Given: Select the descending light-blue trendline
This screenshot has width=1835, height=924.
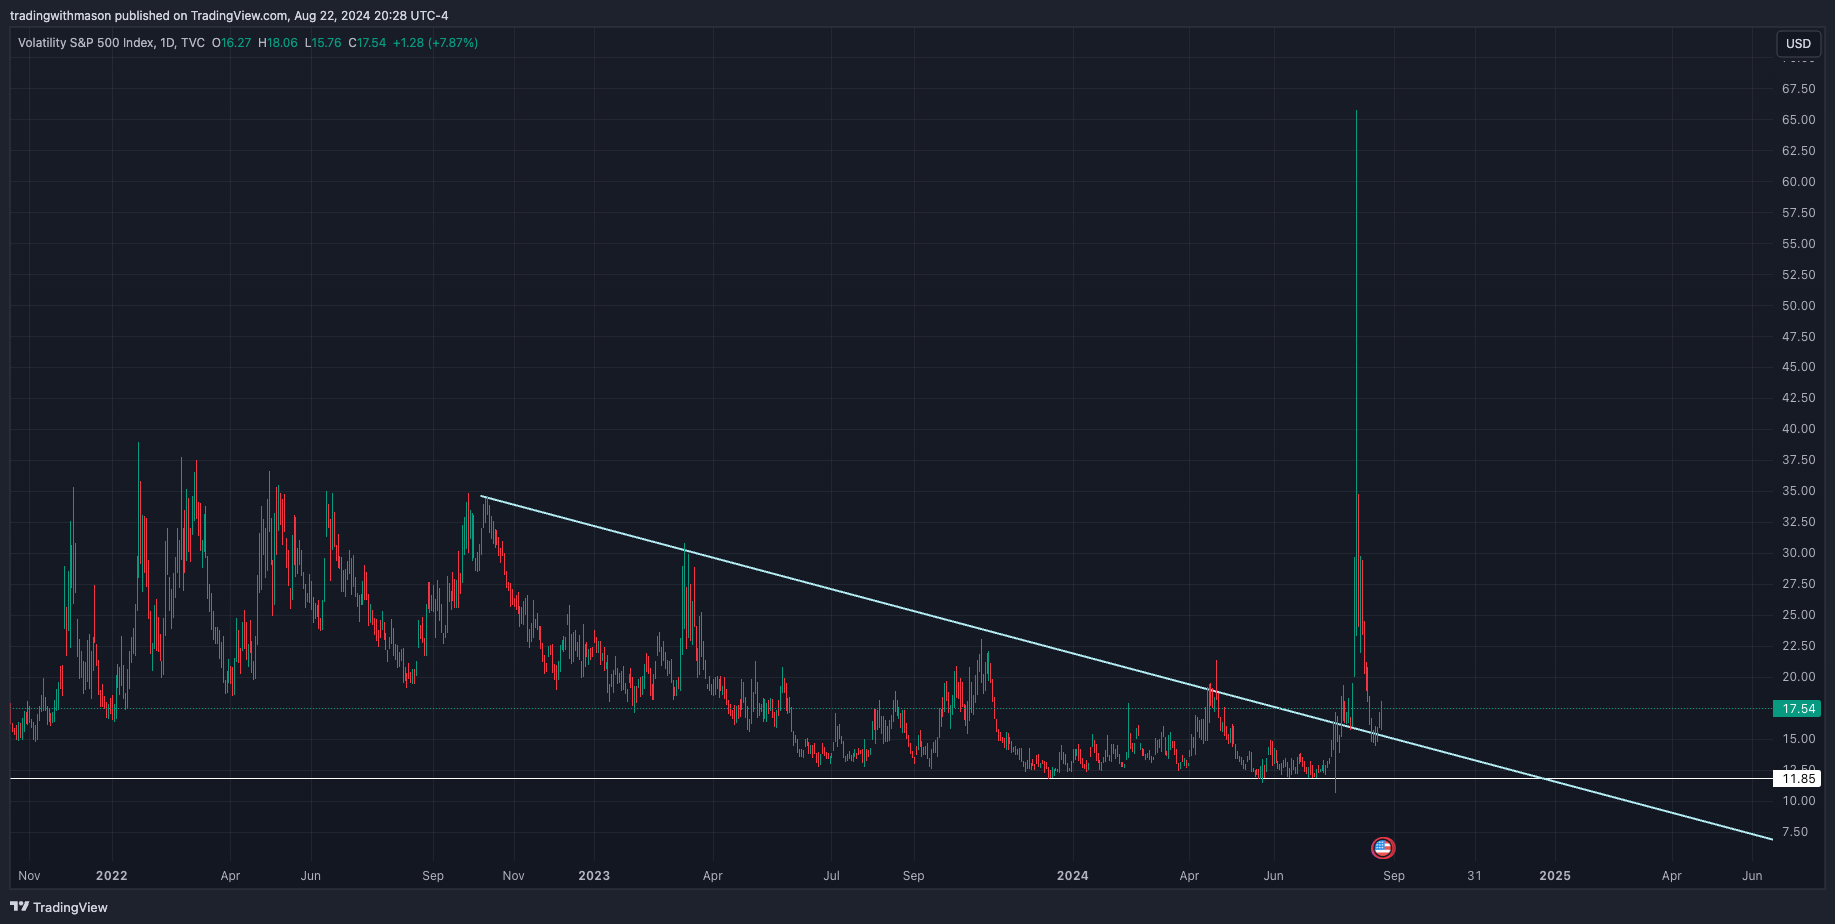Looking at the screenshot, I should tap(900, 609).
